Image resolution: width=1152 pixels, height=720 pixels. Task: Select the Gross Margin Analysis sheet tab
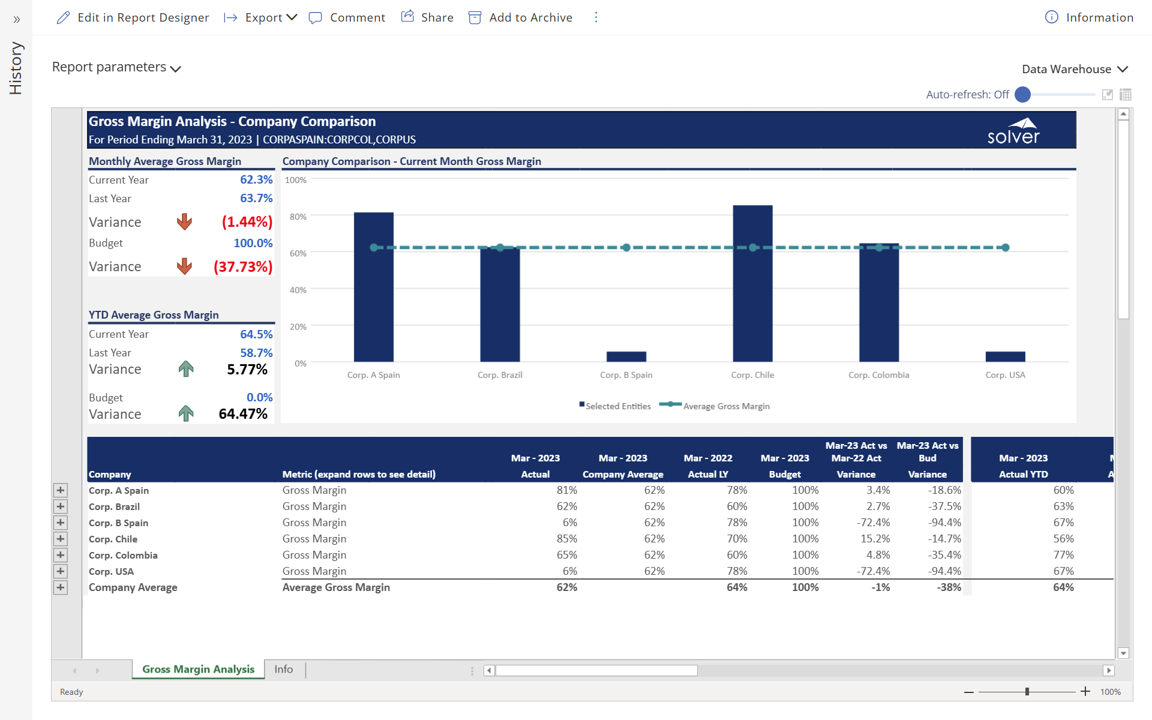tap(198, 670)
